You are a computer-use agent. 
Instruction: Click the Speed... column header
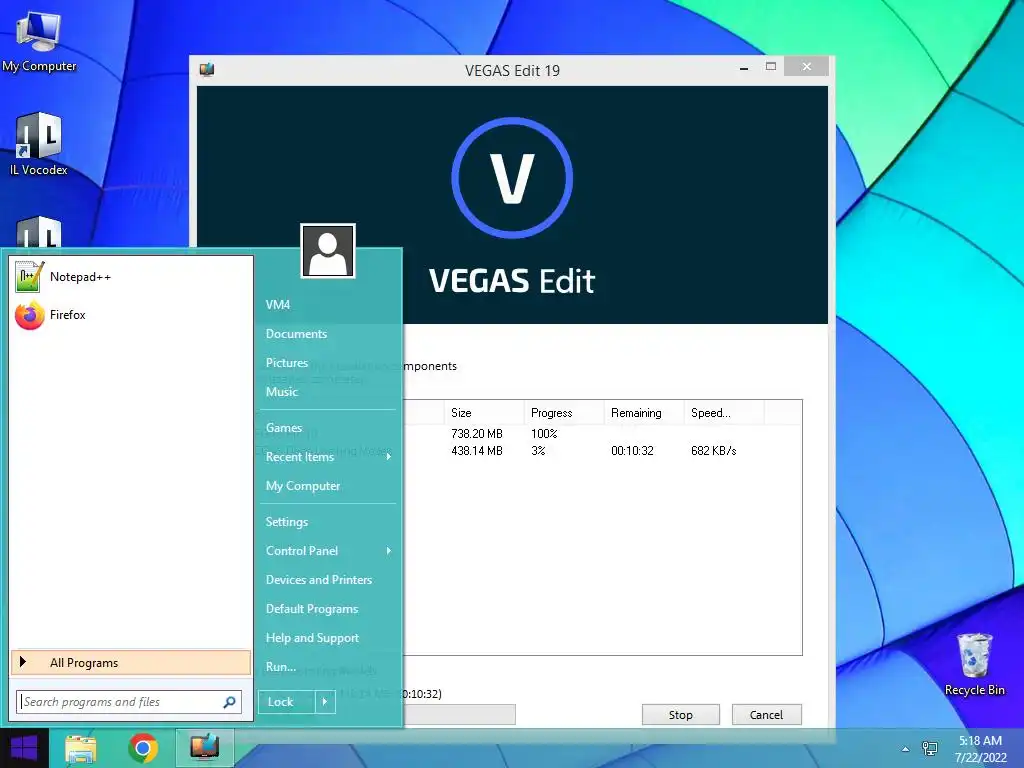(724, 413)
